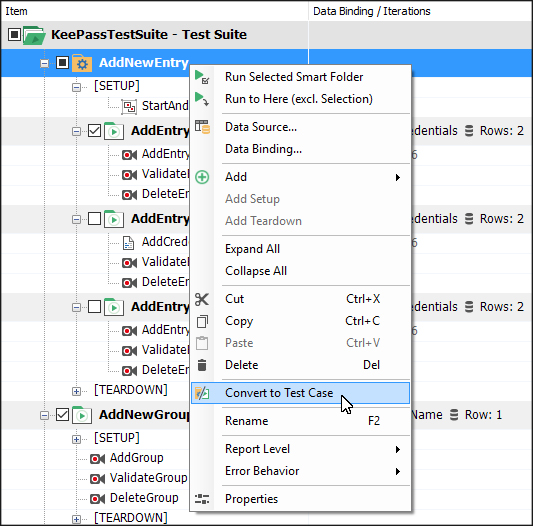Click the Convert to Test Case icon
Image resolution: width=533 pixels, height=526 pixels.
pyautogui.click(x=202, y=393)
